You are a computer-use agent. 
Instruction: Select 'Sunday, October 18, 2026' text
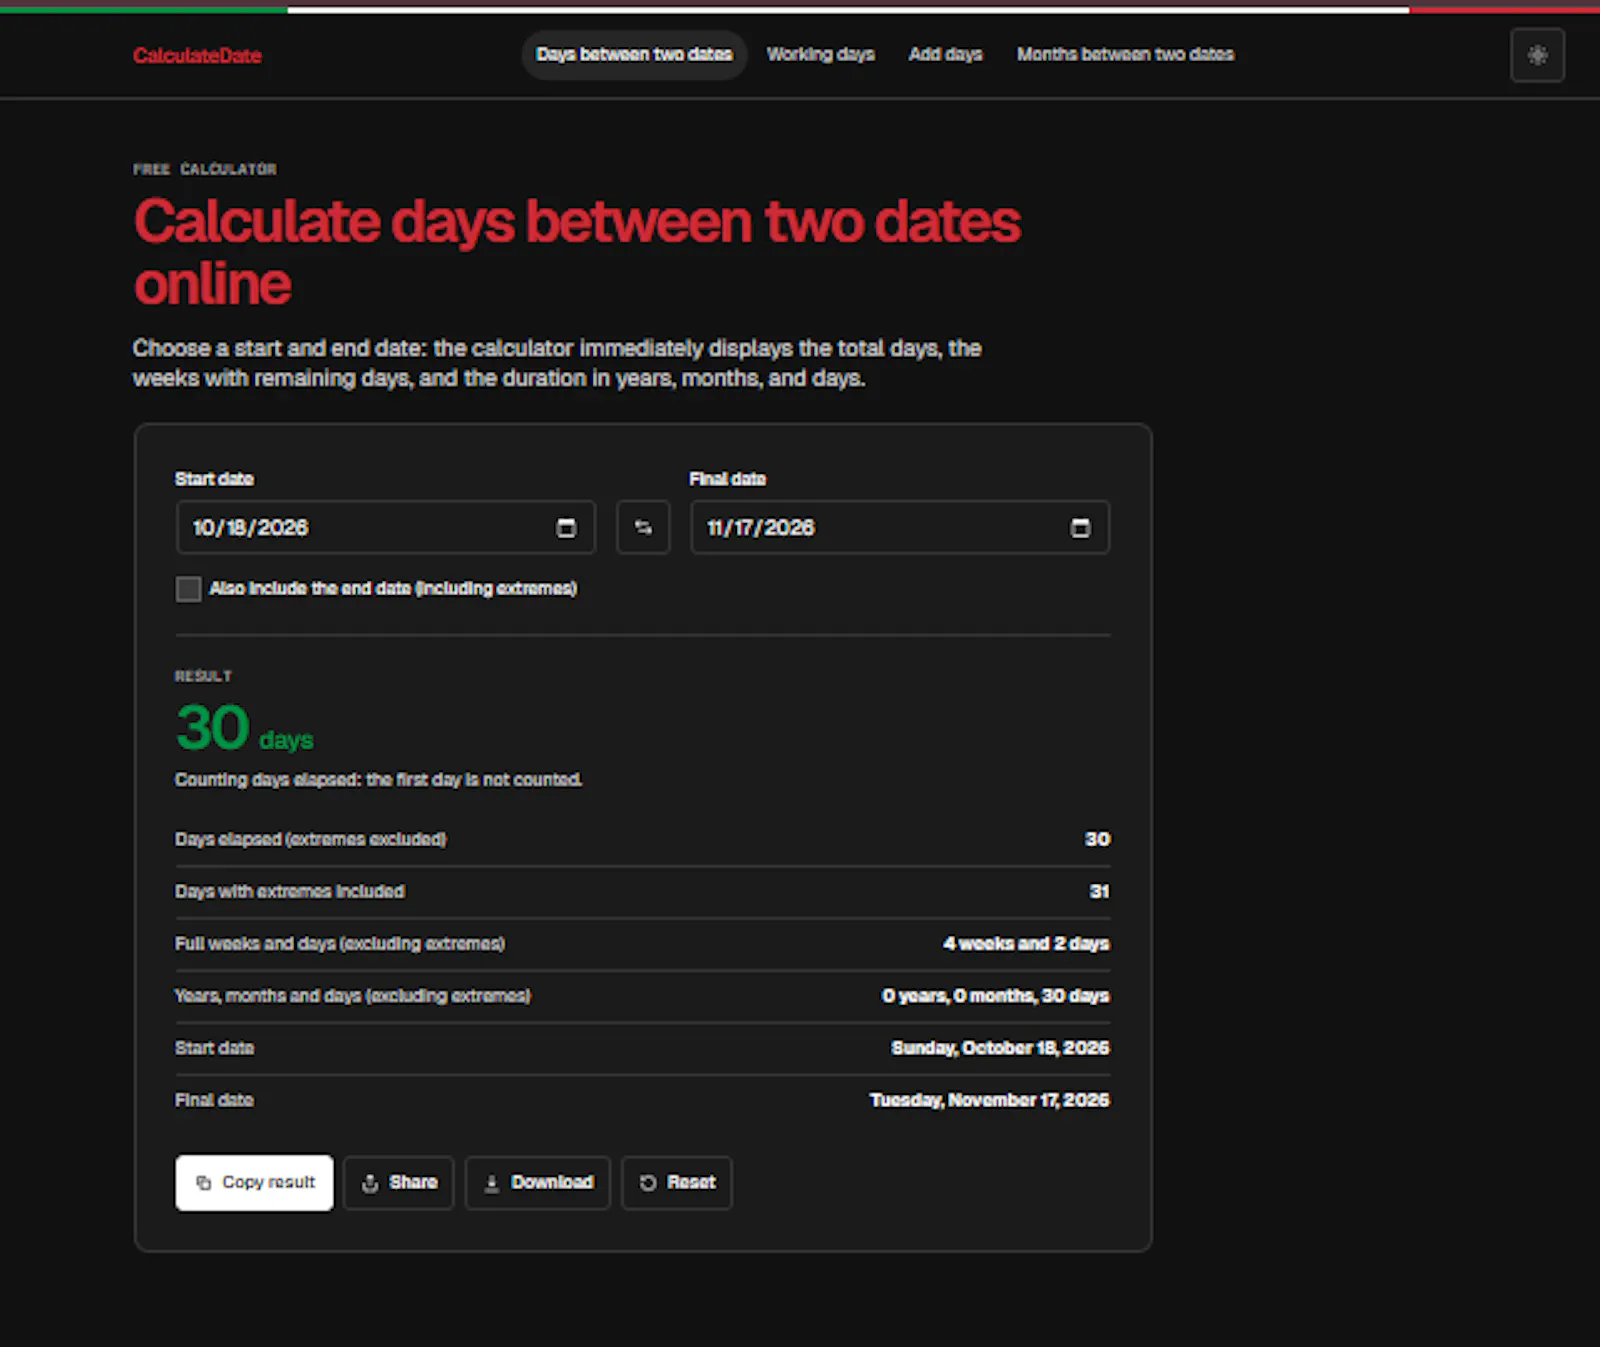pyautogui.click(x=1000, y=1048)
